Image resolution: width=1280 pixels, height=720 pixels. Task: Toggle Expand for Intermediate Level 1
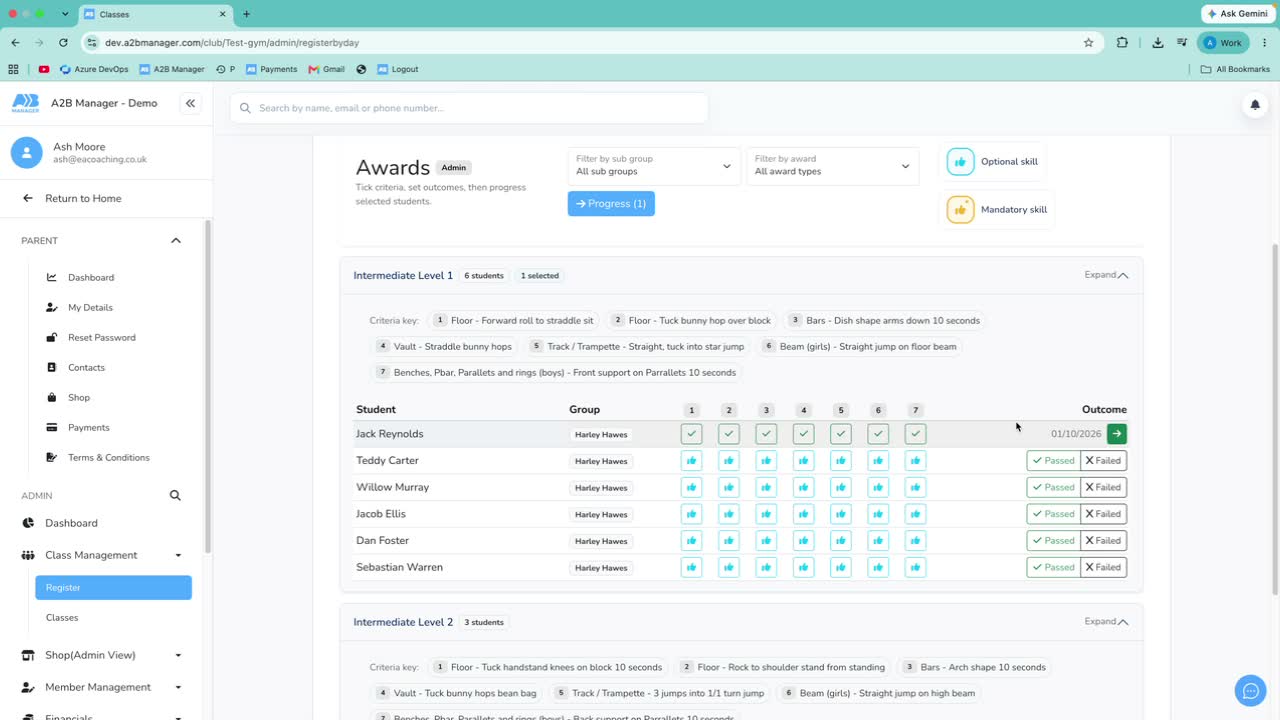[x=1106, y=275]
